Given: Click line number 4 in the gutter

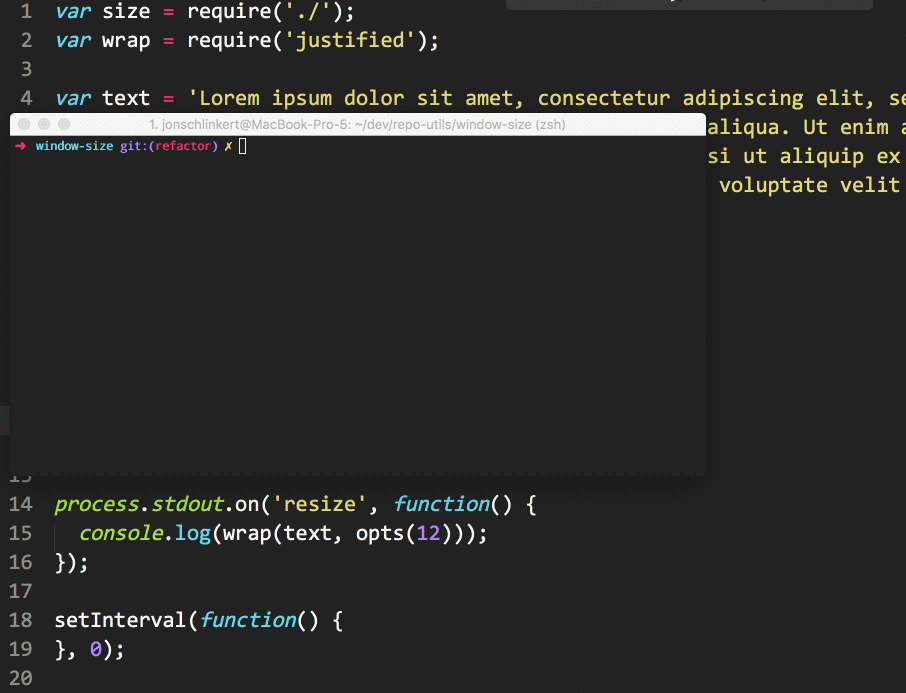Looking at the screenshot, I should pos(26,98).
